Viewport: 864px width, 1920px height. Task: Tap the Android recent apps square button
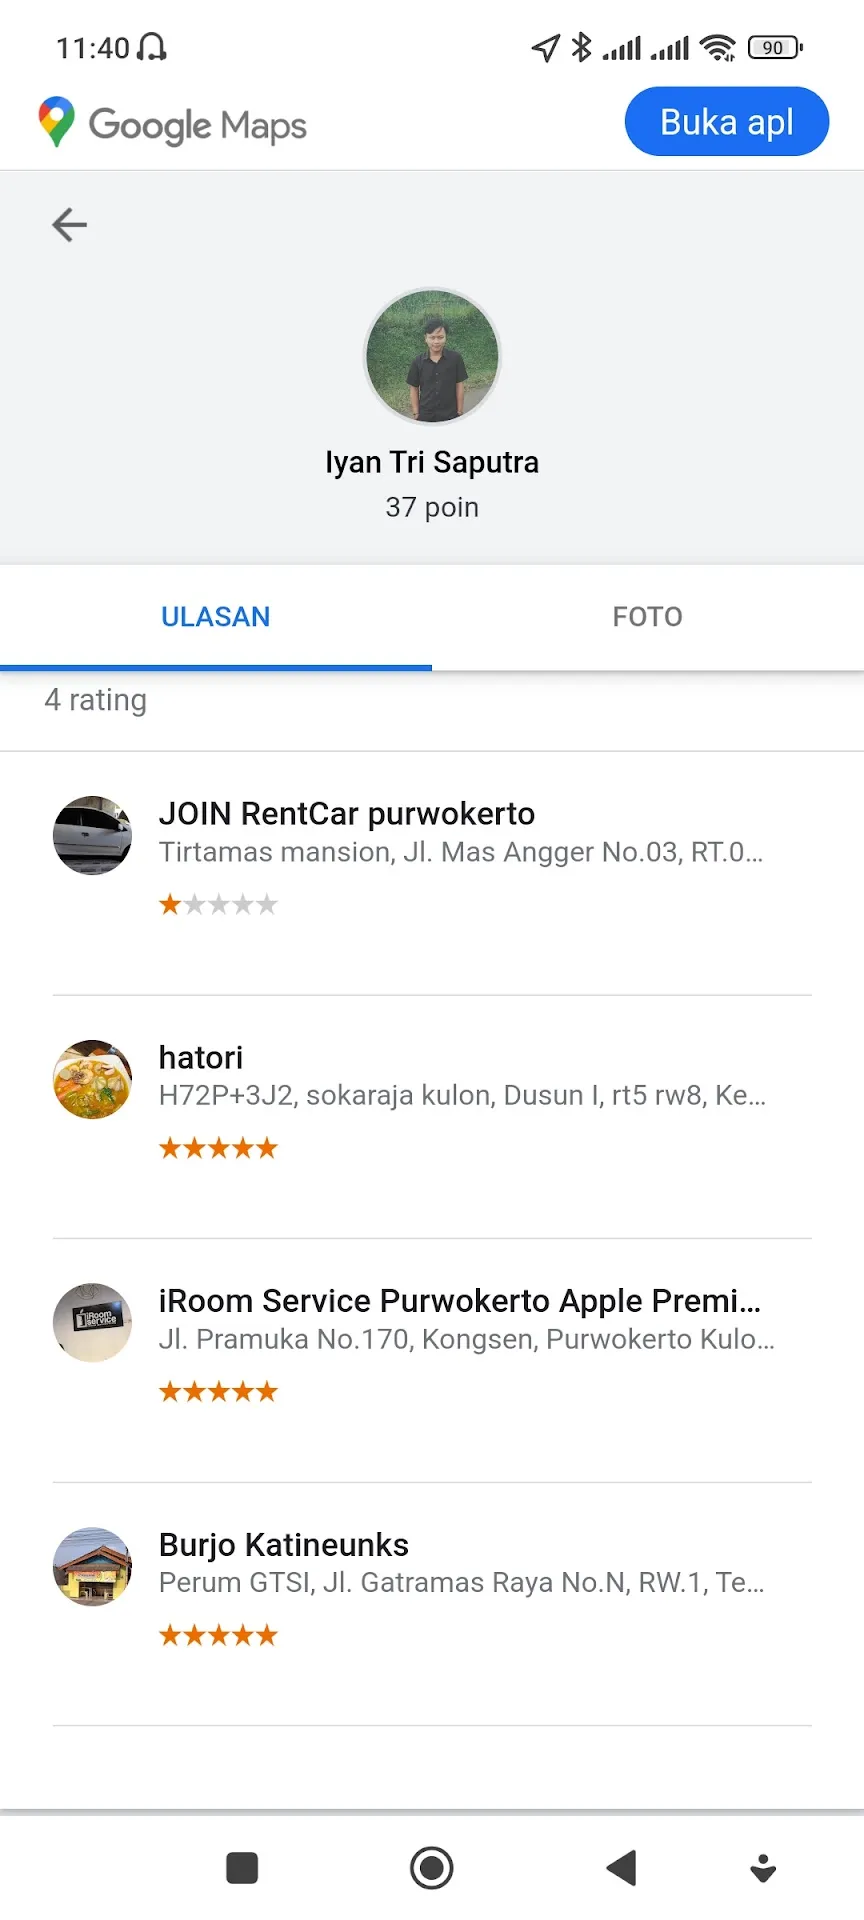coord(242,1867)
